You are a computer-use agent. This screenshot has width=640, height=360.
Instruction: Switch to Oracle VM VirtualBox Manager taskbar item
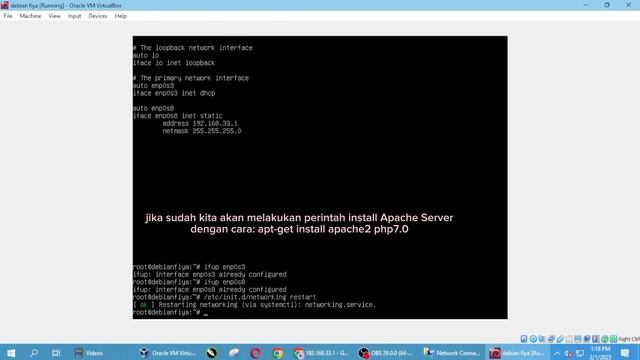point(167,353)
